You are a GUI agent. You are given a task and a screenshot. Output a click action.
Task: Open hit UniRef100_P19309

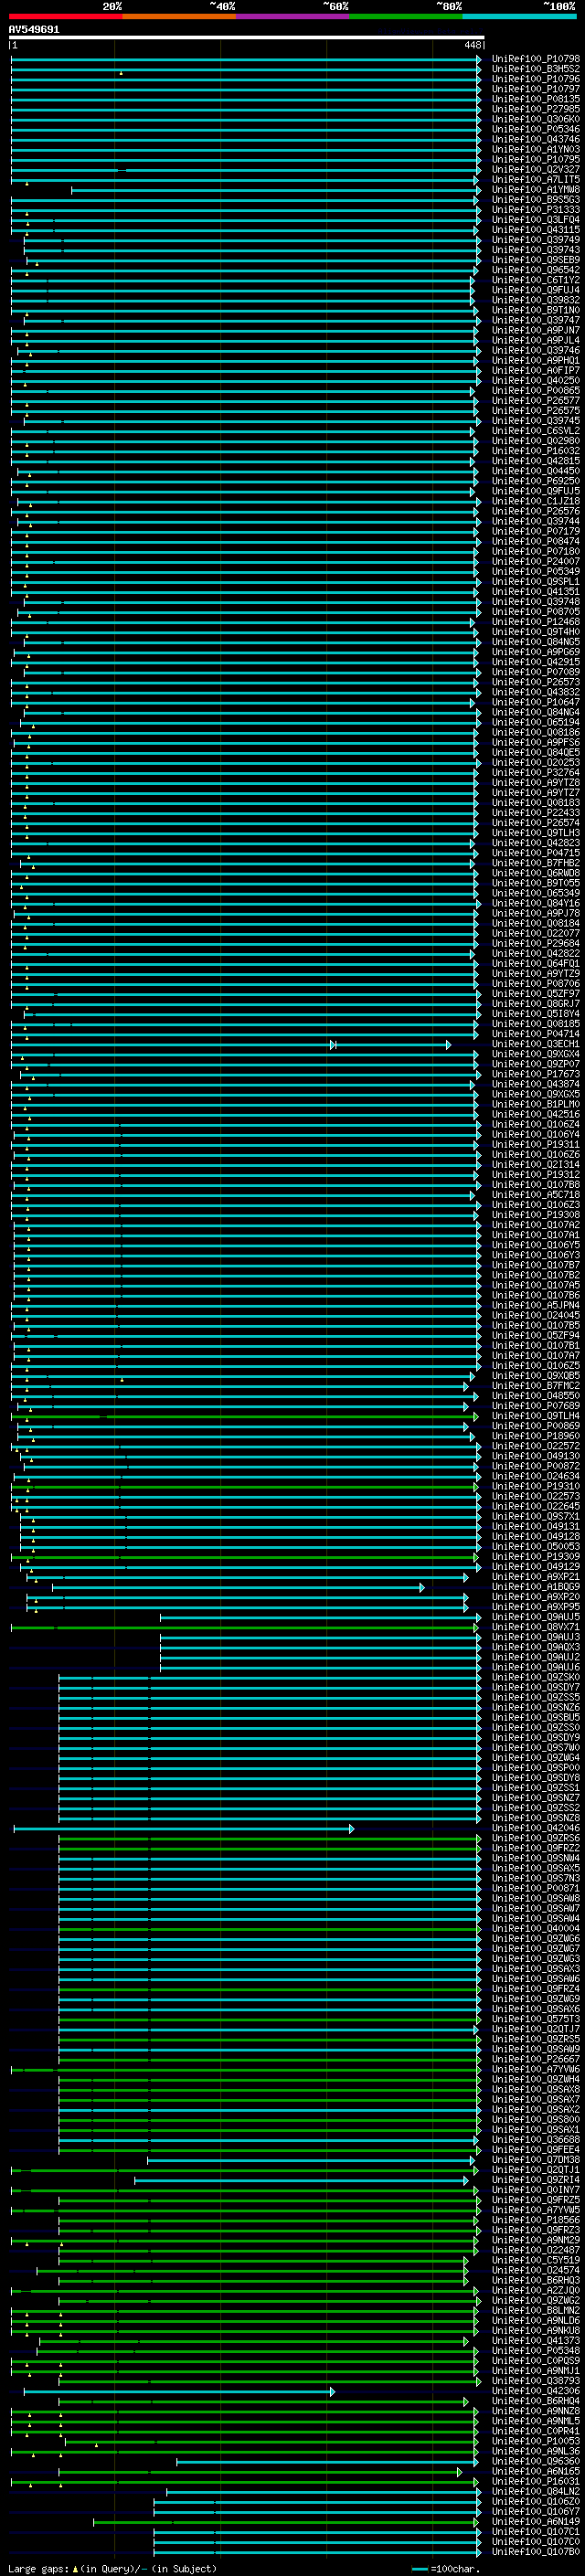536,1556
